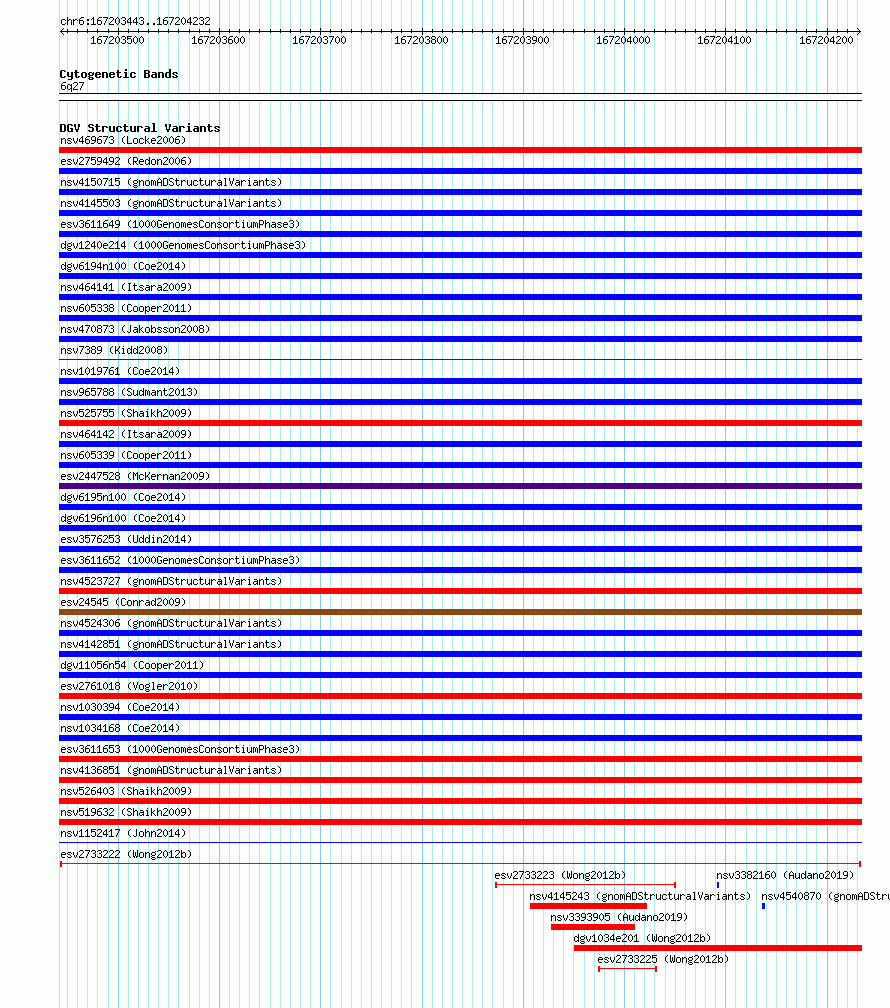Click the red bar under nsv3393905
The height and width of the screenshot is (1008, 890).
[593, 927]
